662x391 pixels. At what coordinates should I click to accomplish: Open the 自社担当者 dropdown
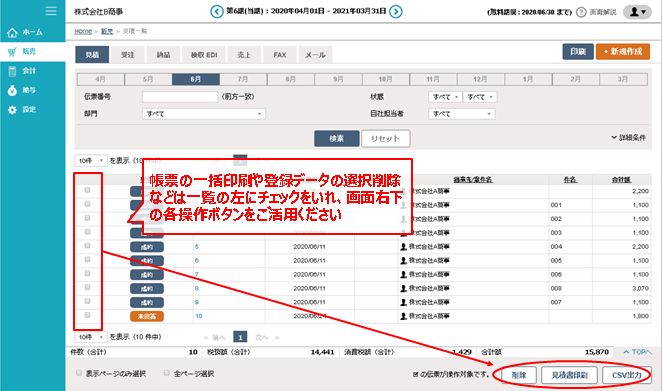(461, 114)
